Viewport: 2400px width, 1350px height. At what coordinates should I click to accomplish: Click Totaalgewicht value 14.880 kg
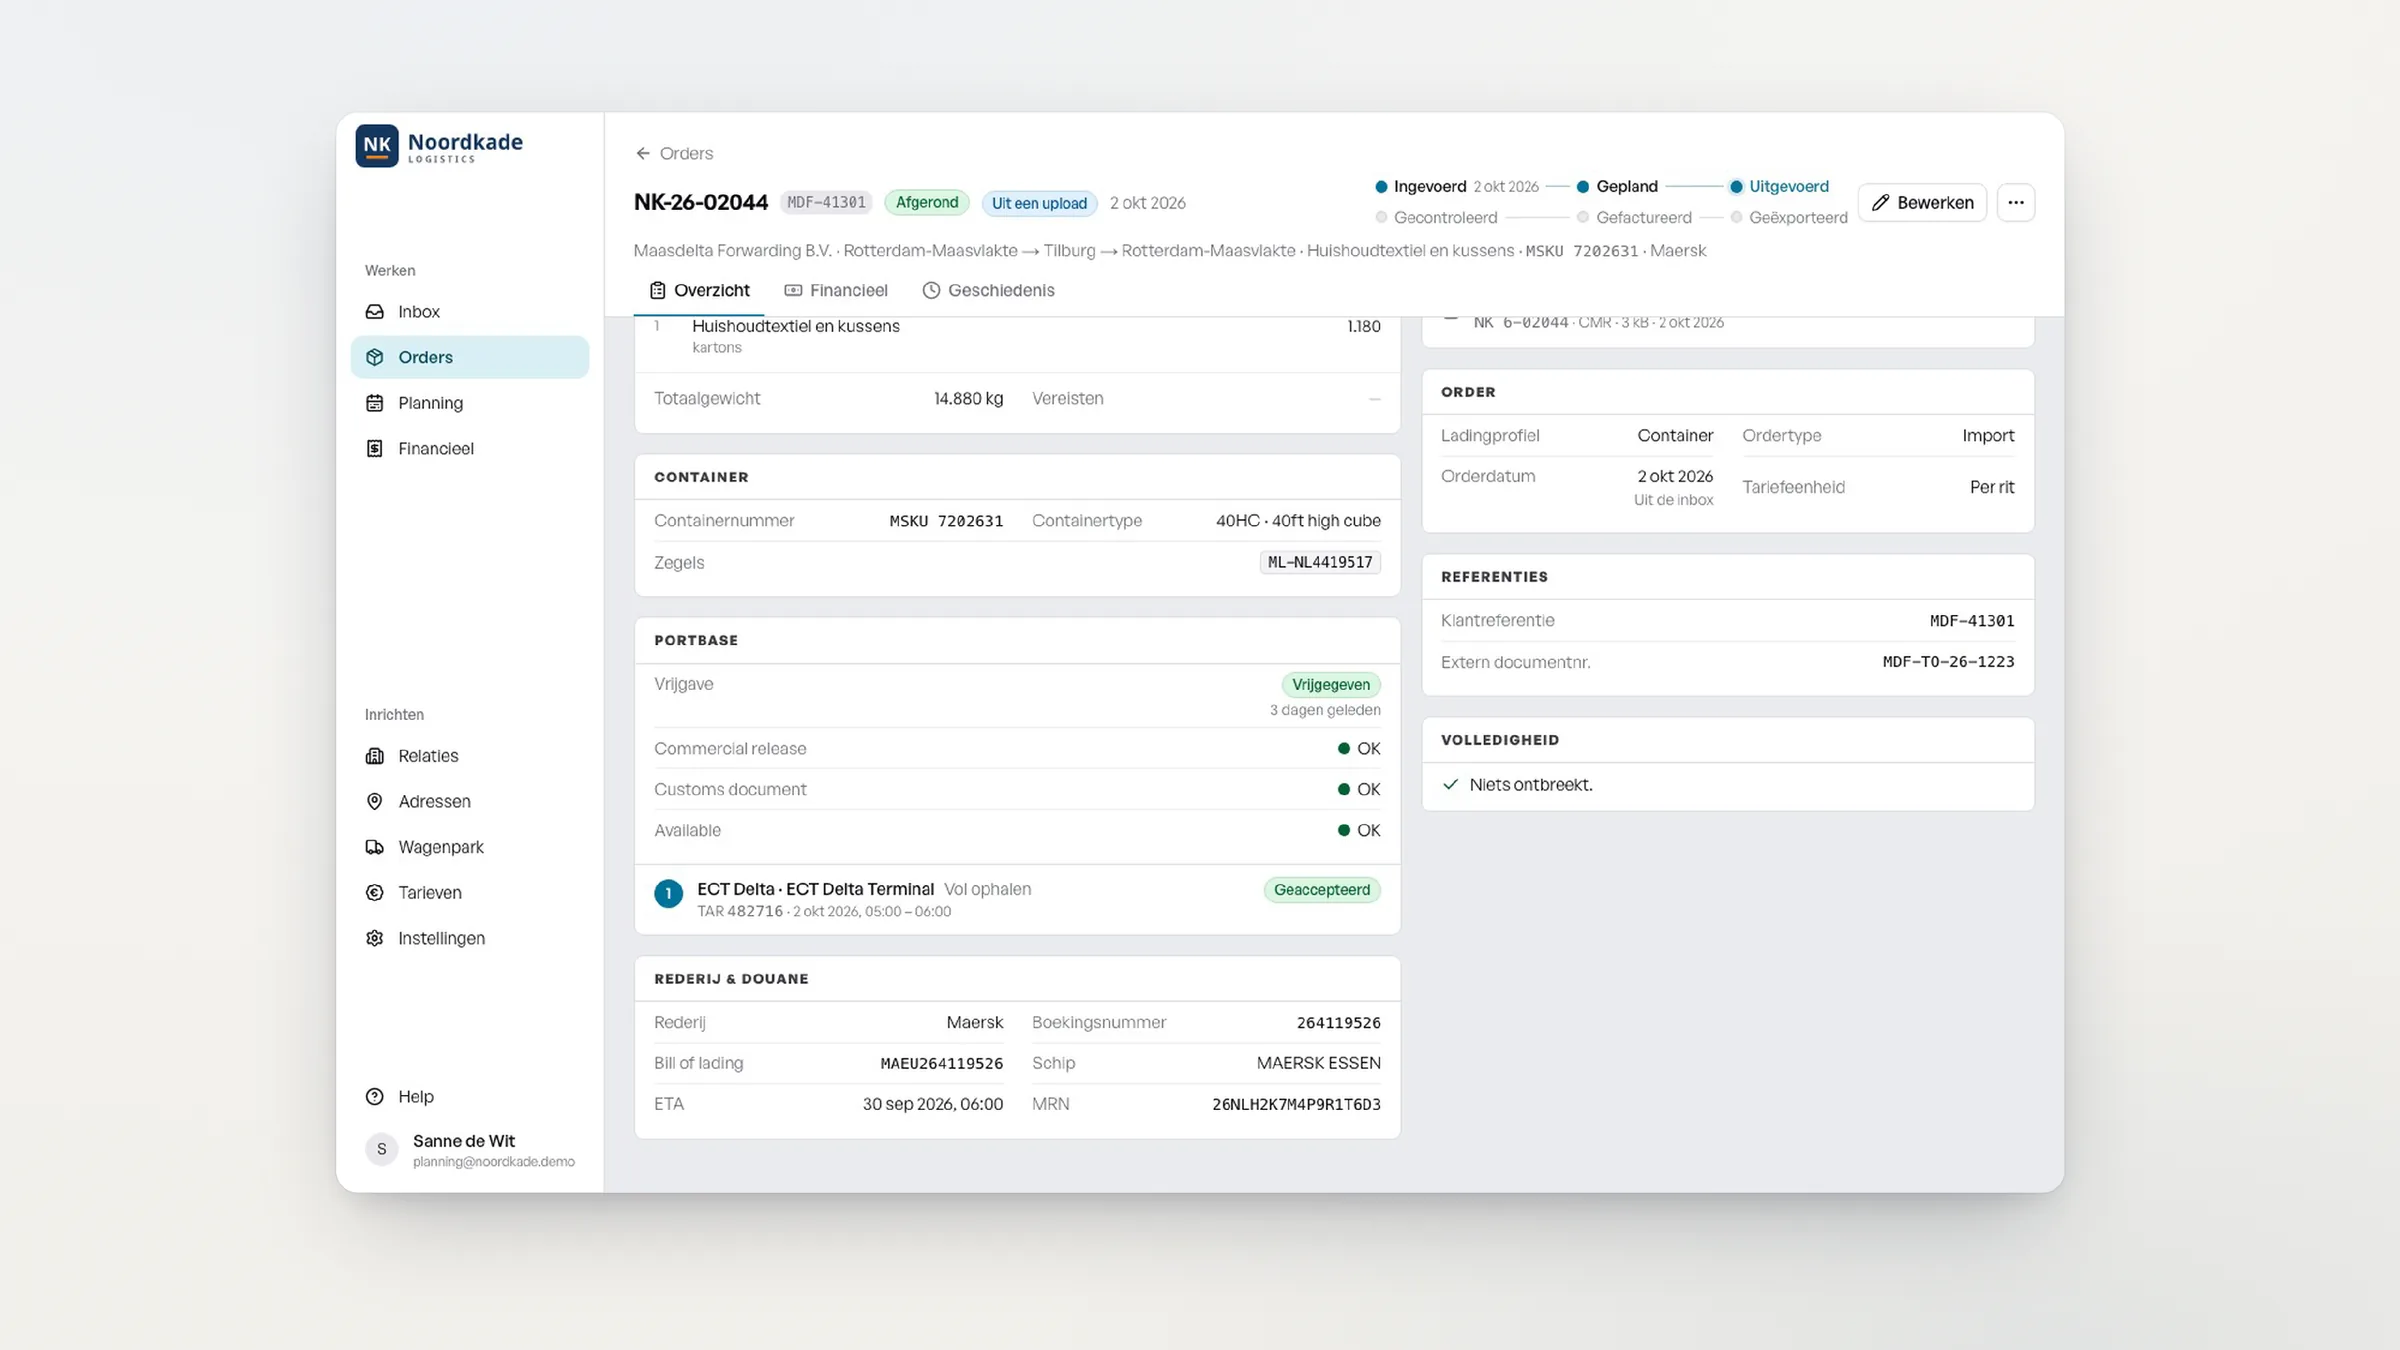[x=968, y=399]
